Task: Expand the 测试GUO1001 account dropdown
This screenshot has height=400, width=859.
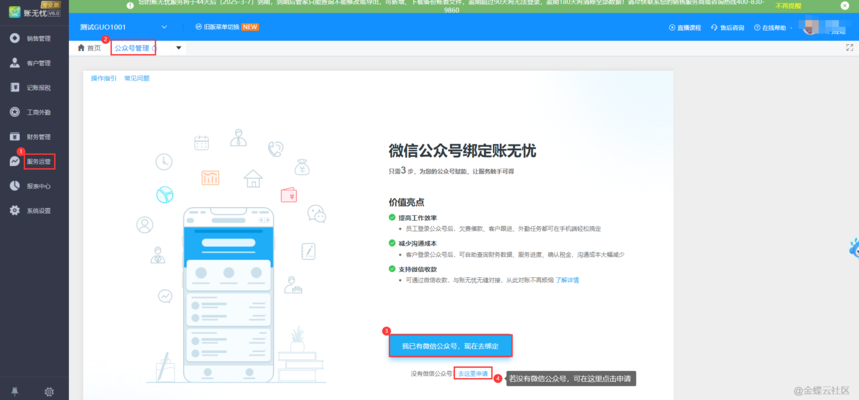Action: coord(164,27)
